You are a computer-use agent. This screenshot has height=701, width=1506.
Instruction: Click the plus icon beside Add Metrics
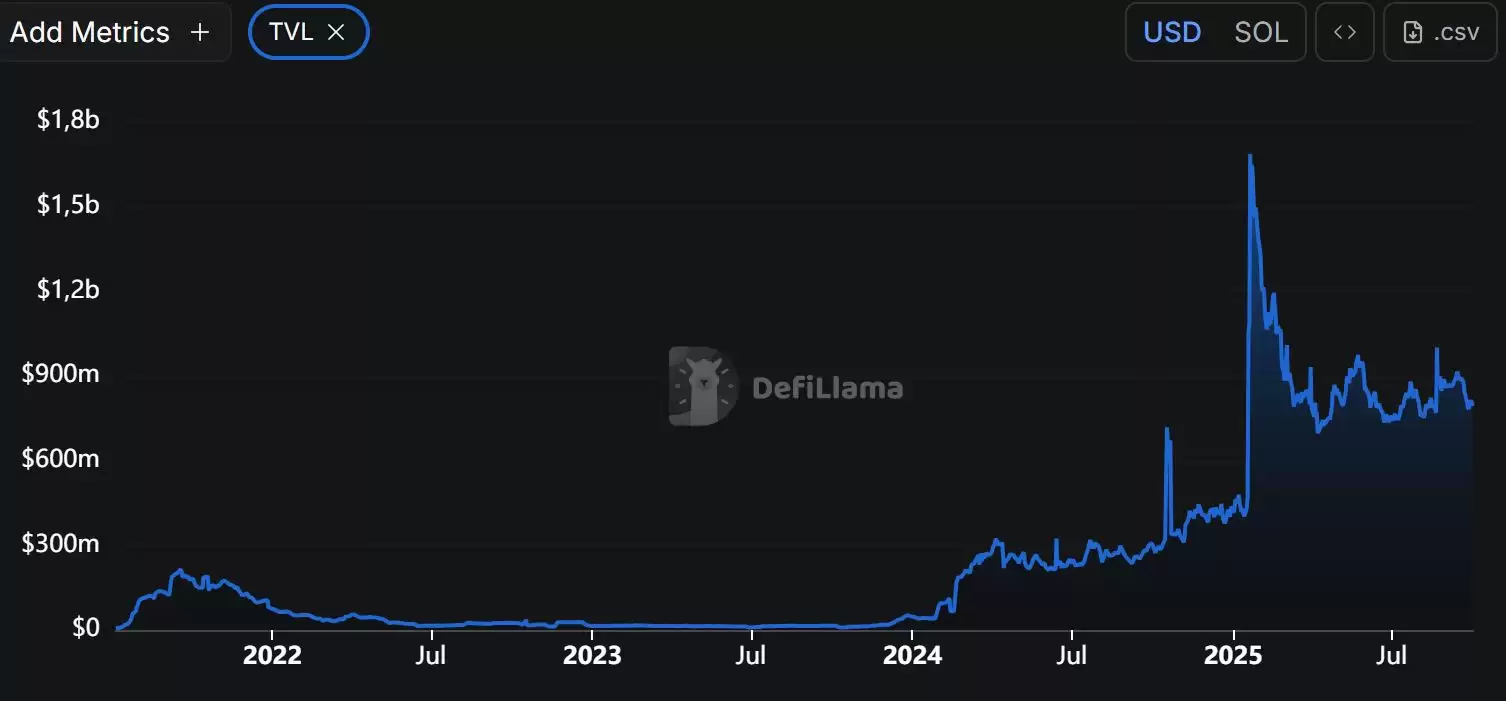tap(200, 32)
